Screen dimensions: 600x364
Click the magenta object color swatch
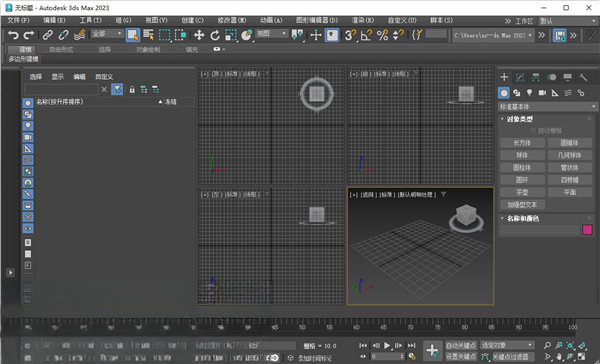587,230
